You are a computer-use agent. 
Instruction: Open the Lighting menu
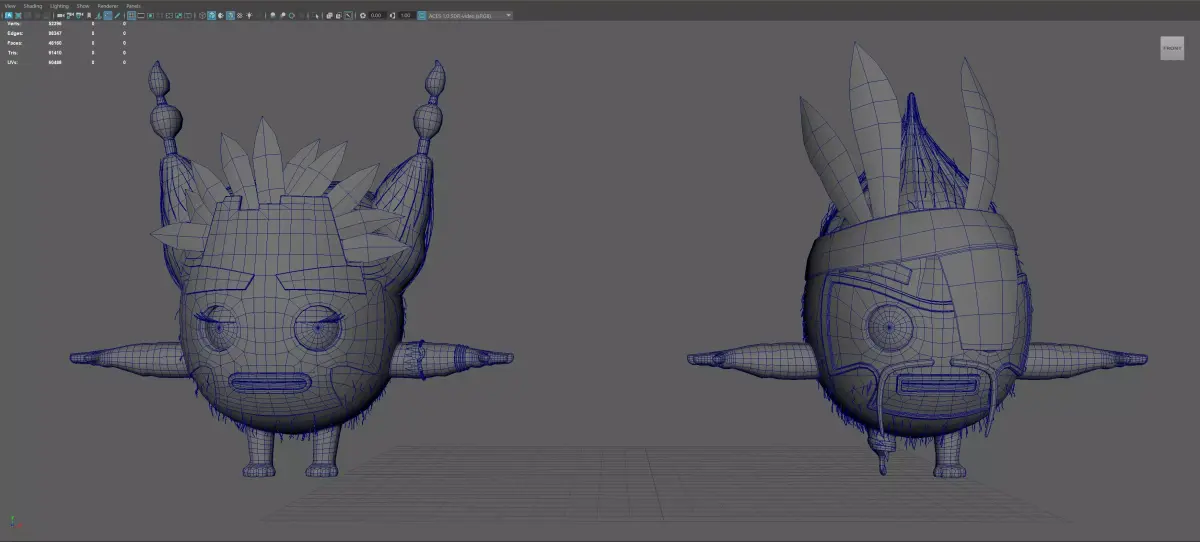click(59, 5)
